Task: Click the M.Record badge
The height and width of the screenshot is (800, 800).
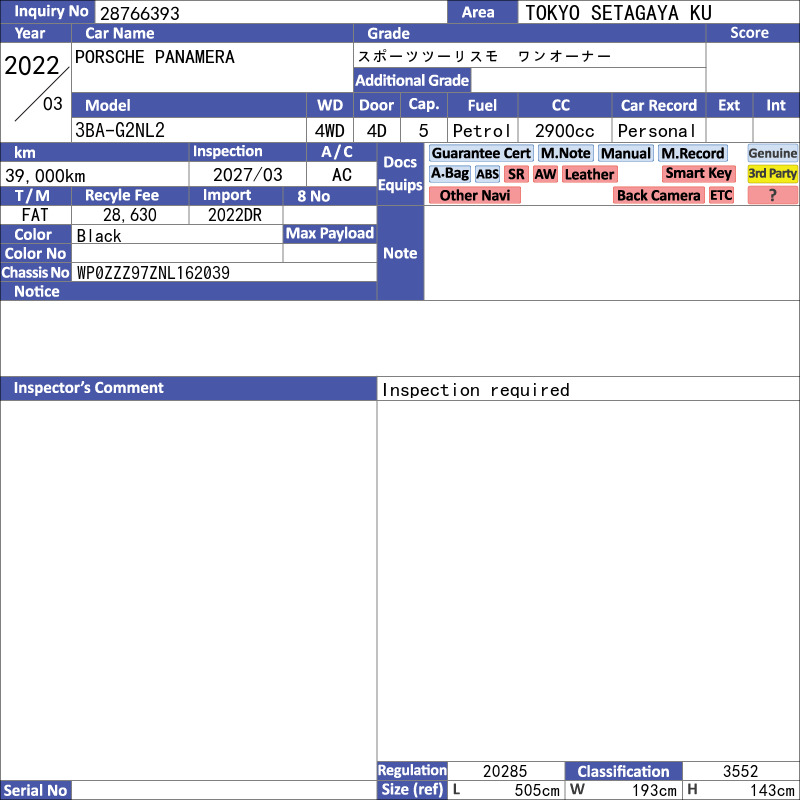Action: click(693, 153)
